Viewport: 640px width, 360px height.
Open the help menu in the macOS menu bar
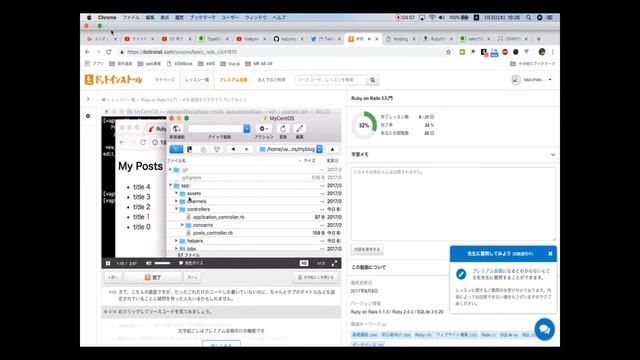point(279,18)
